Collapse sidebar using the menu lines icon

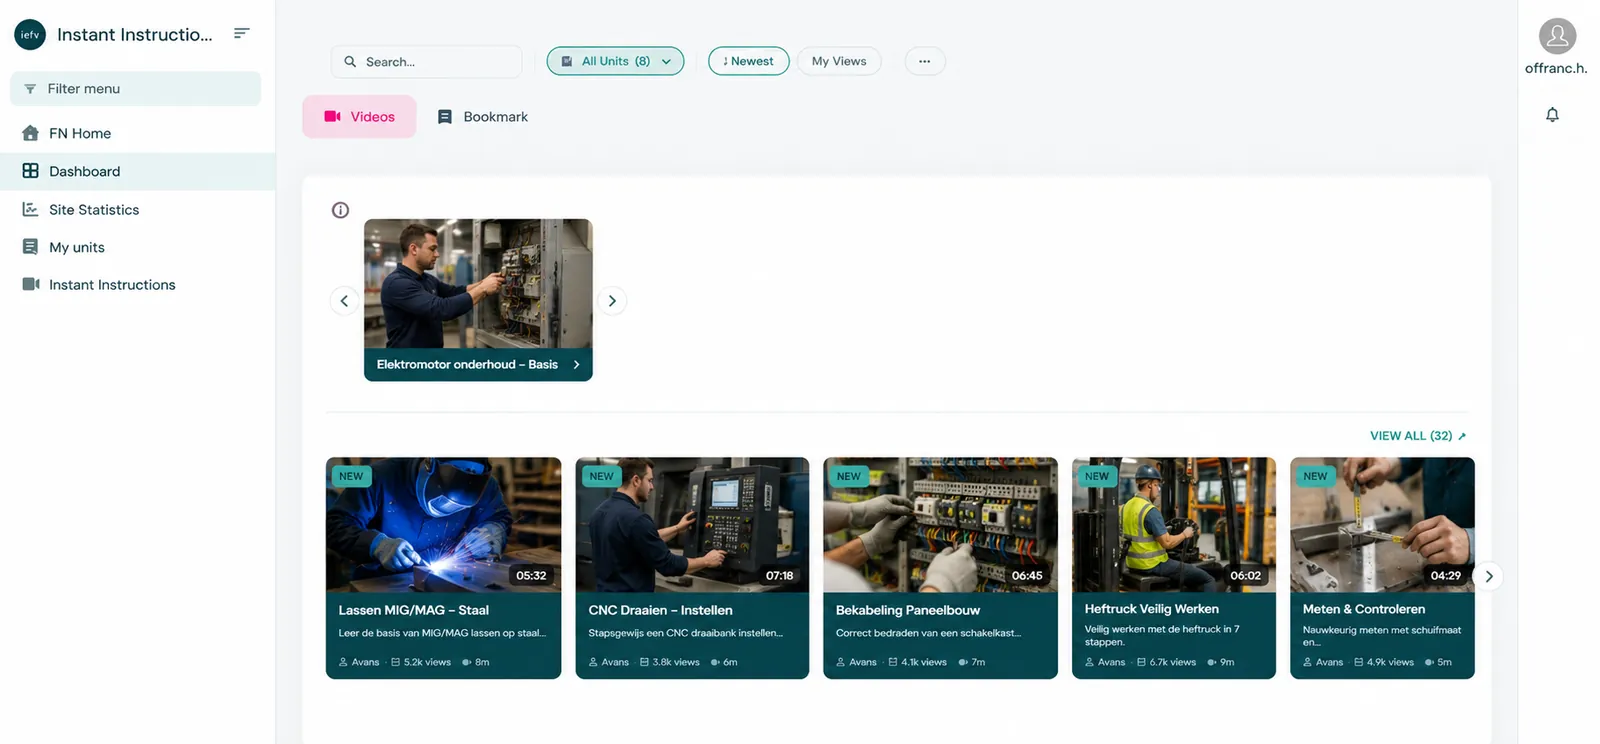[241, 33]
